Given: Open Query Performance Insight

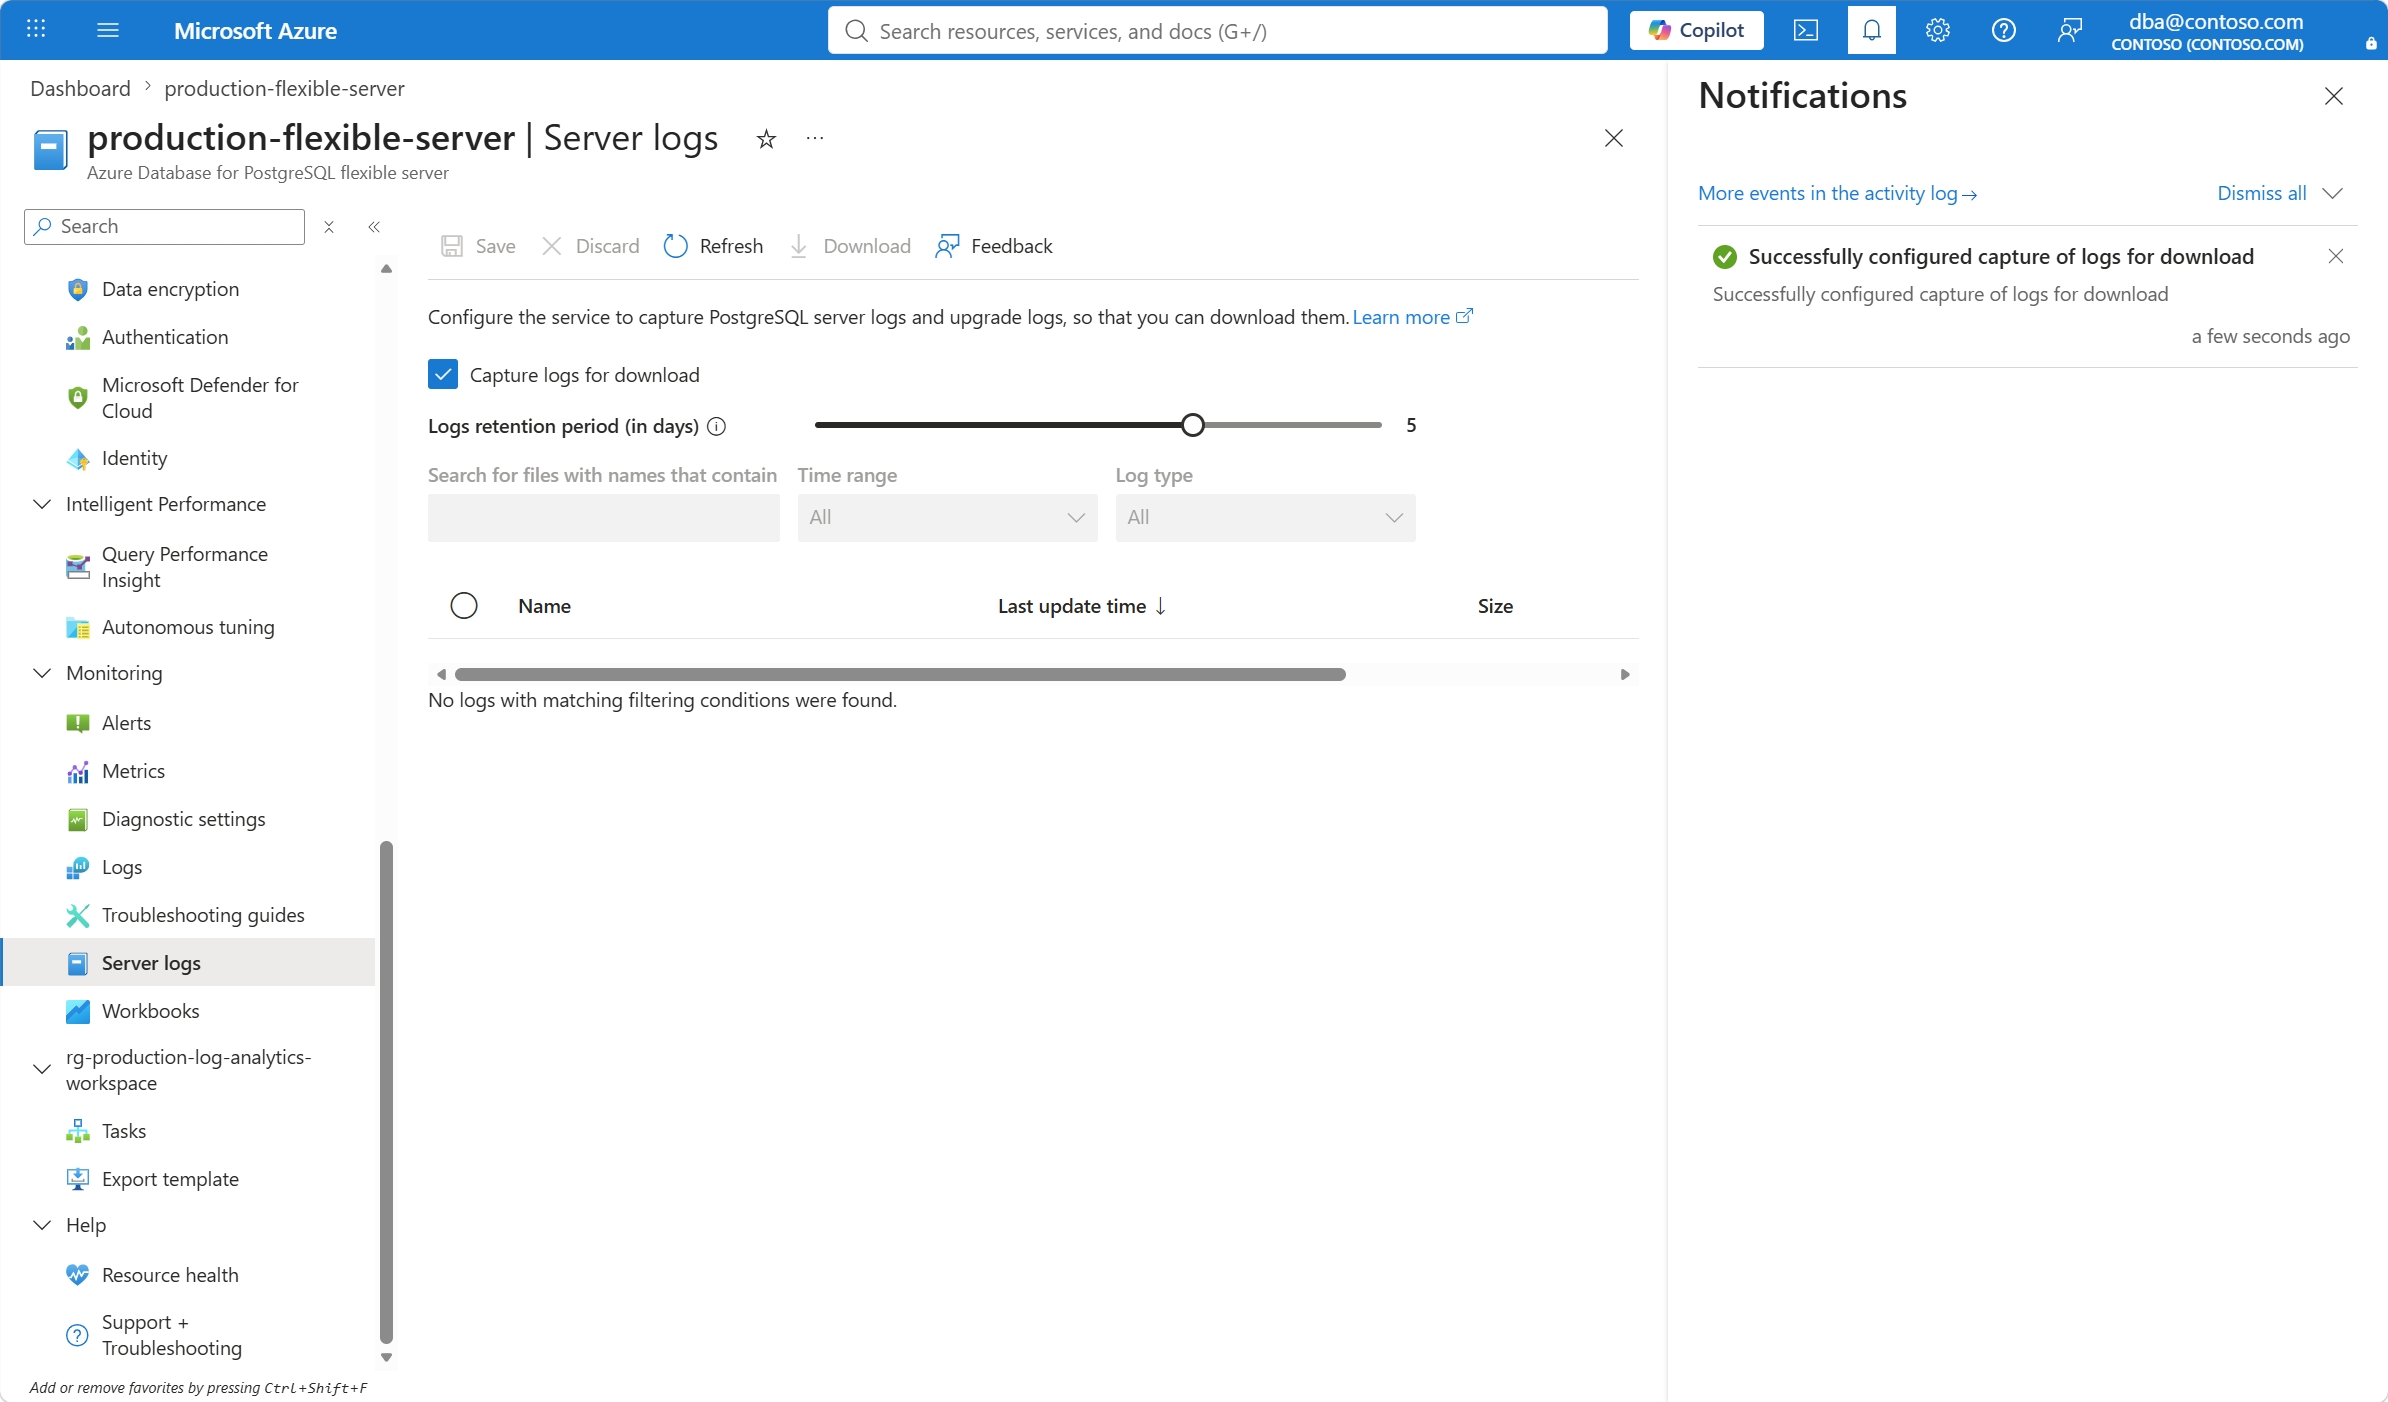Looking at the screenshot, I should tap(185, 567).
